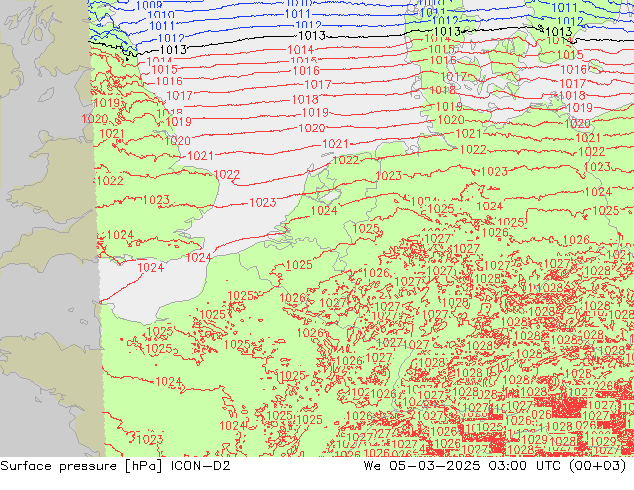Click the blue "1009" isobar label
The height and width of the screenshot is (490, 634).
(149, 5)
